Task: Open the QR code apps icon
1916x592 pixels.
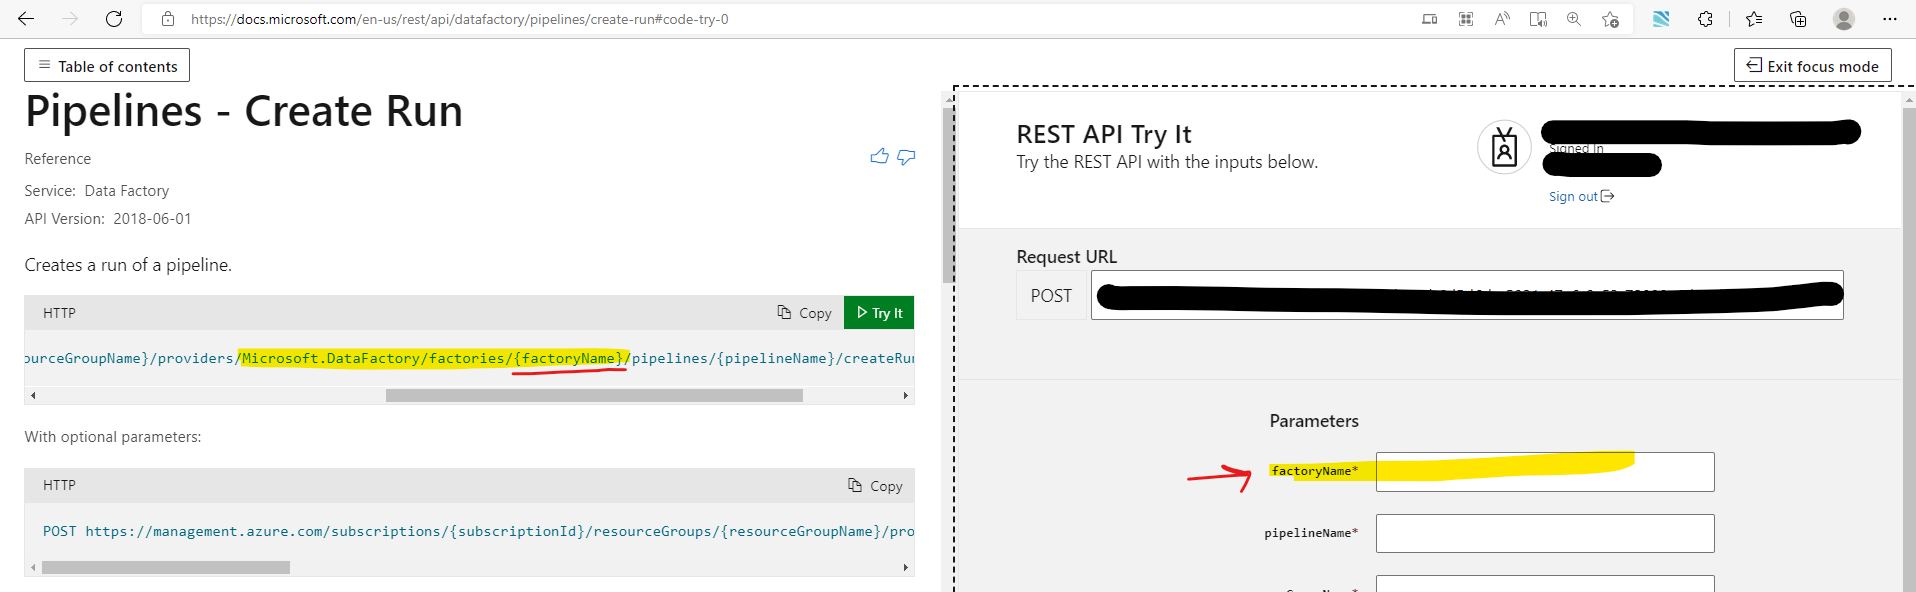Action: [x=1466, y=19]
